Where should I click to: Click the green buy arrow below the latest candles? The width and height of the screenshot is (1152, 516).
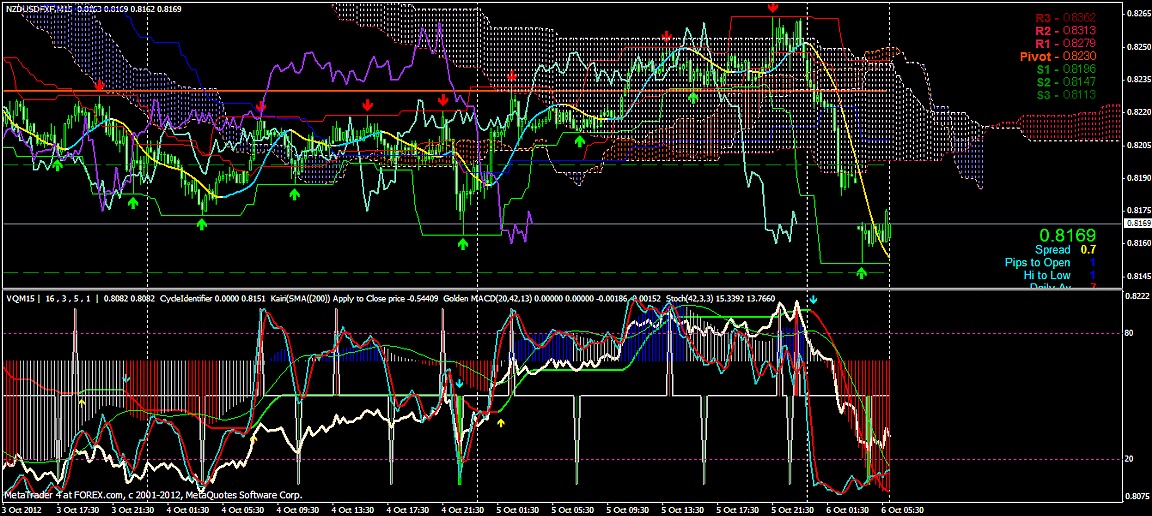coord(862,272)
